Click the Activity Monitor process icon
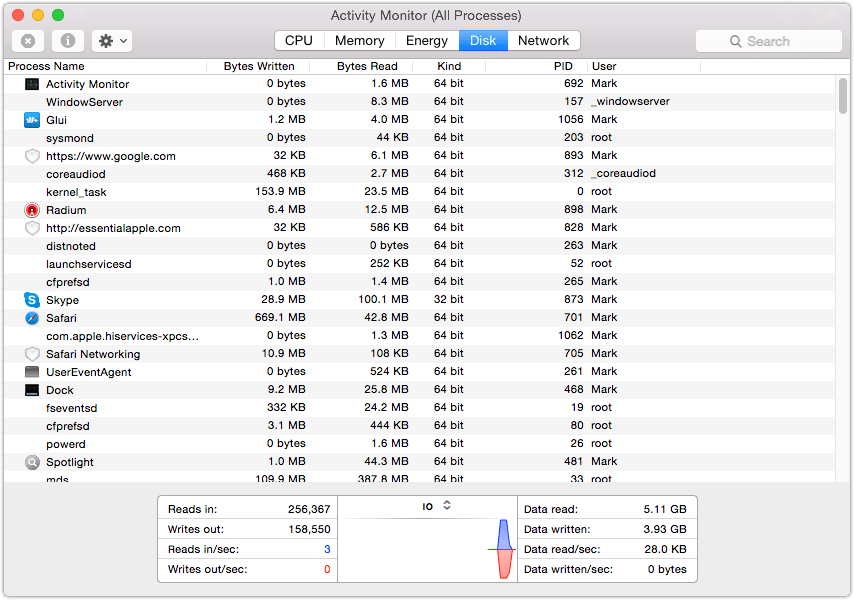The height and width of the screenshot is (600, 854). pyautogui.click(x=32, y=84)
